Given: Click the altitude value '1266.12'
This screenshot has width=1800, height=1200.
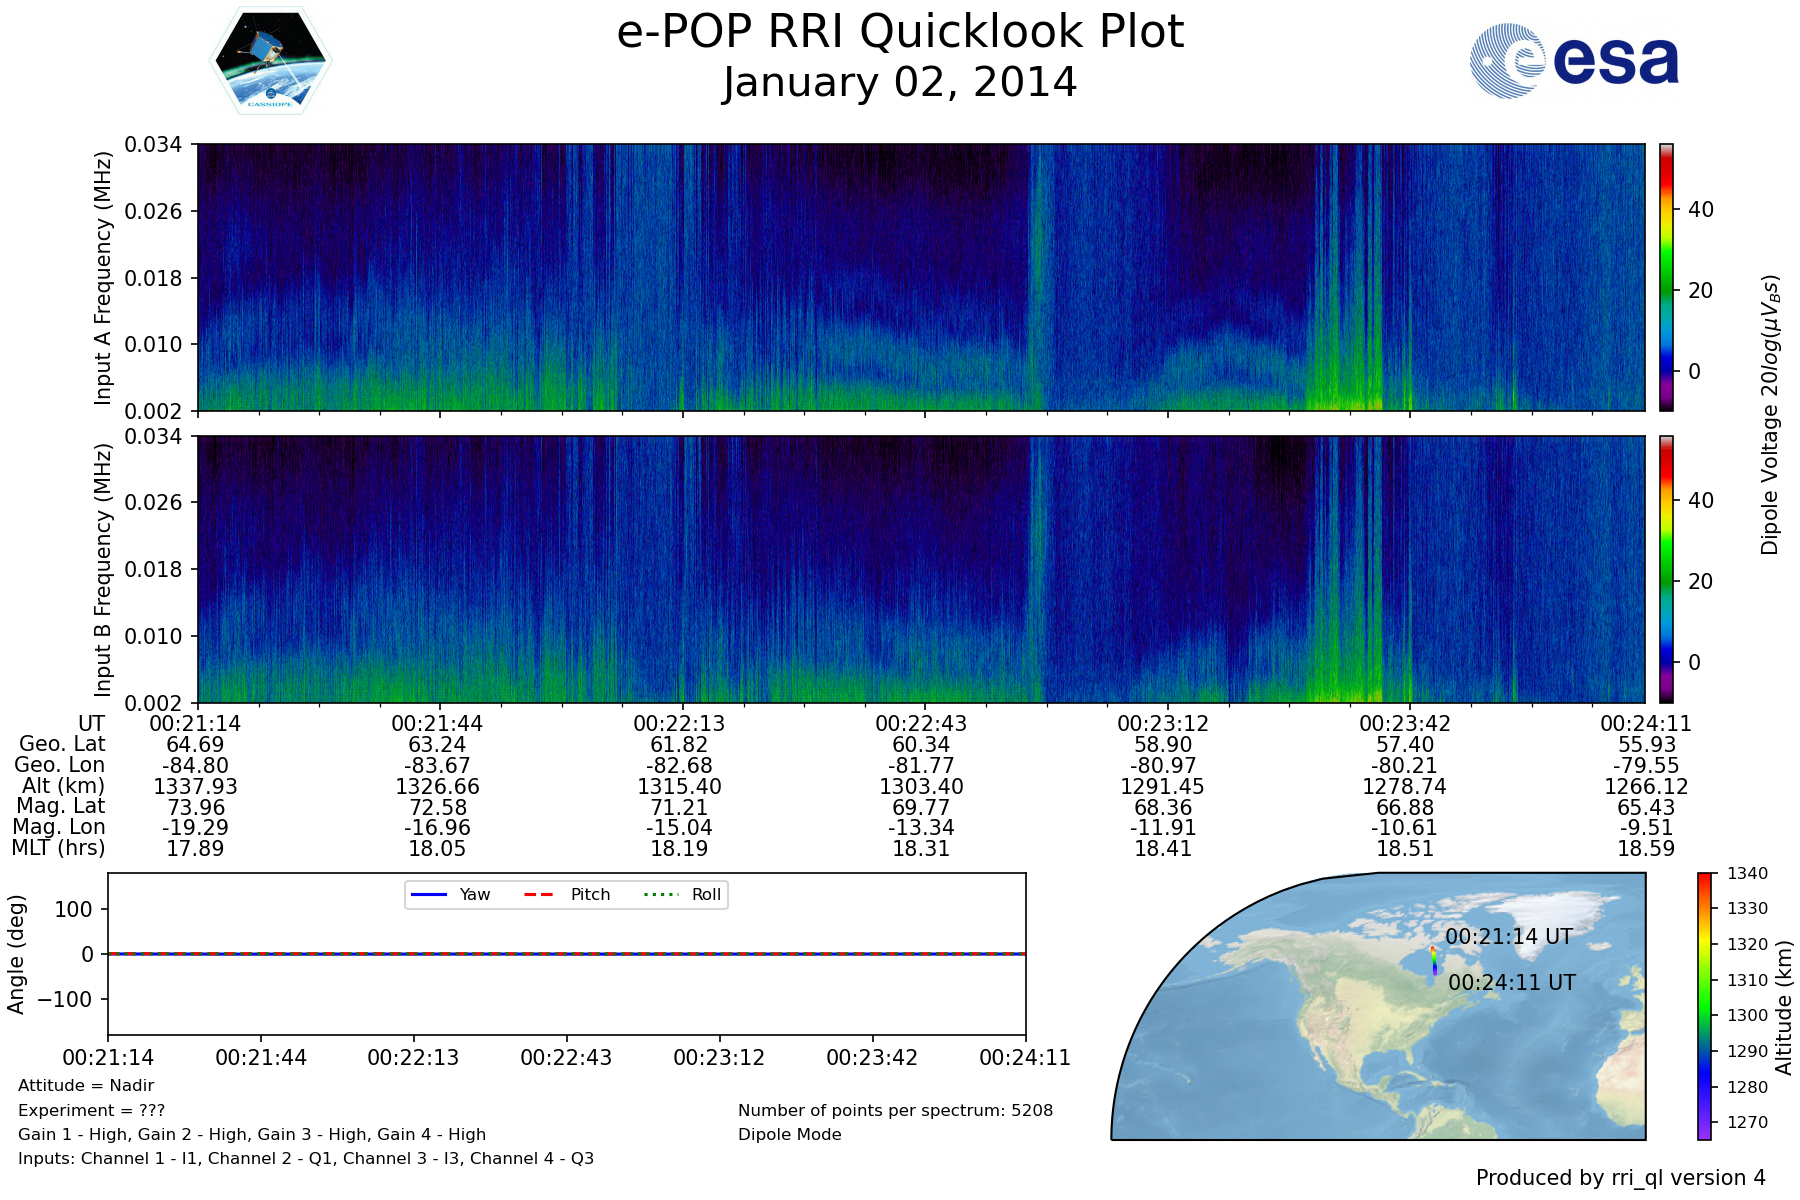Looking at the screenshot, I should click(x=1647, y=787).
